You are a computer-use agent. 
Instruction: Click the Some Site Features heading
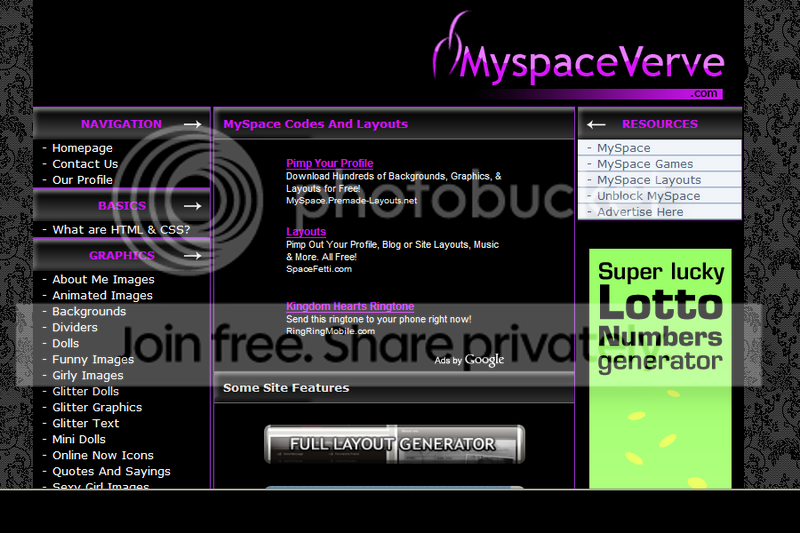pos(286,388)
